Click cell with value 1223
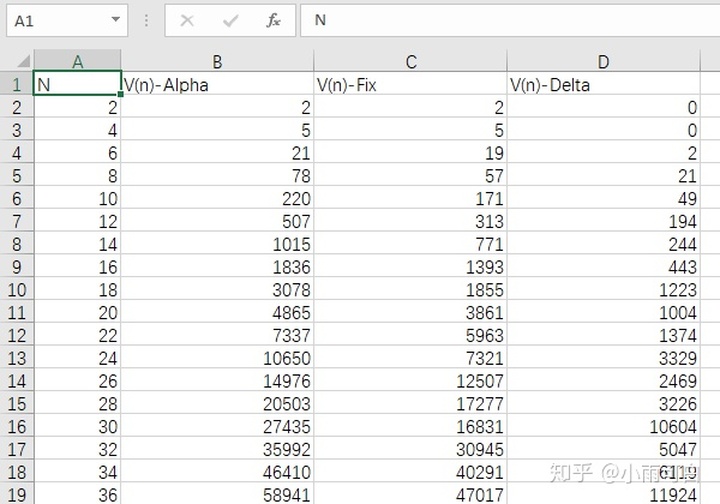 (603, 289)
